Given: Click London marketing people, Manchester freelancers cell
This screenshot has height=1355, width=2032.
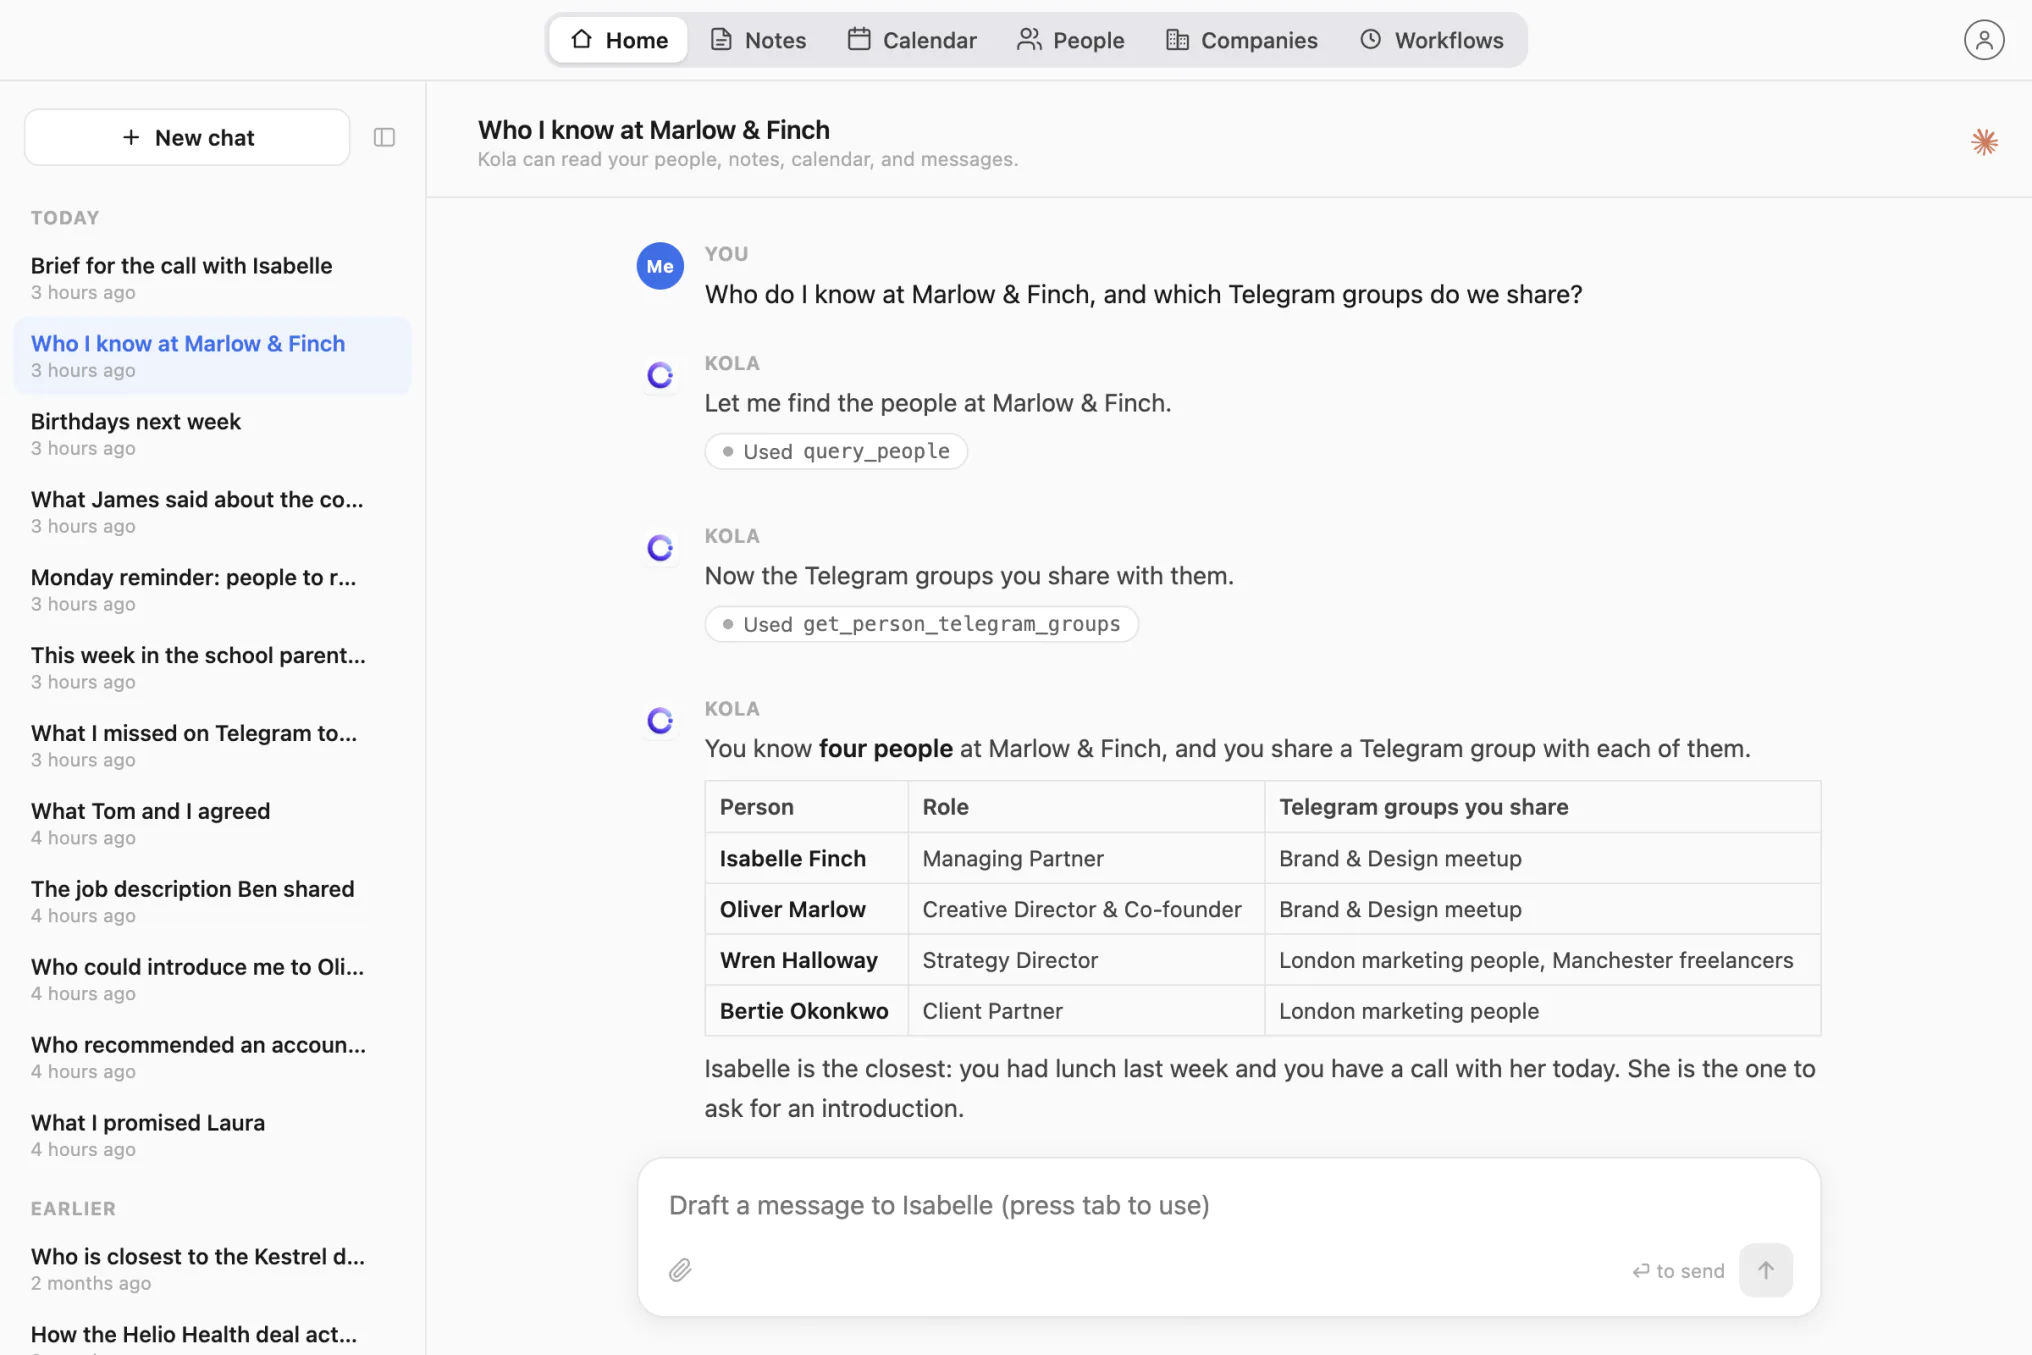Looking at the screenshot, I should pos(1542,960).
